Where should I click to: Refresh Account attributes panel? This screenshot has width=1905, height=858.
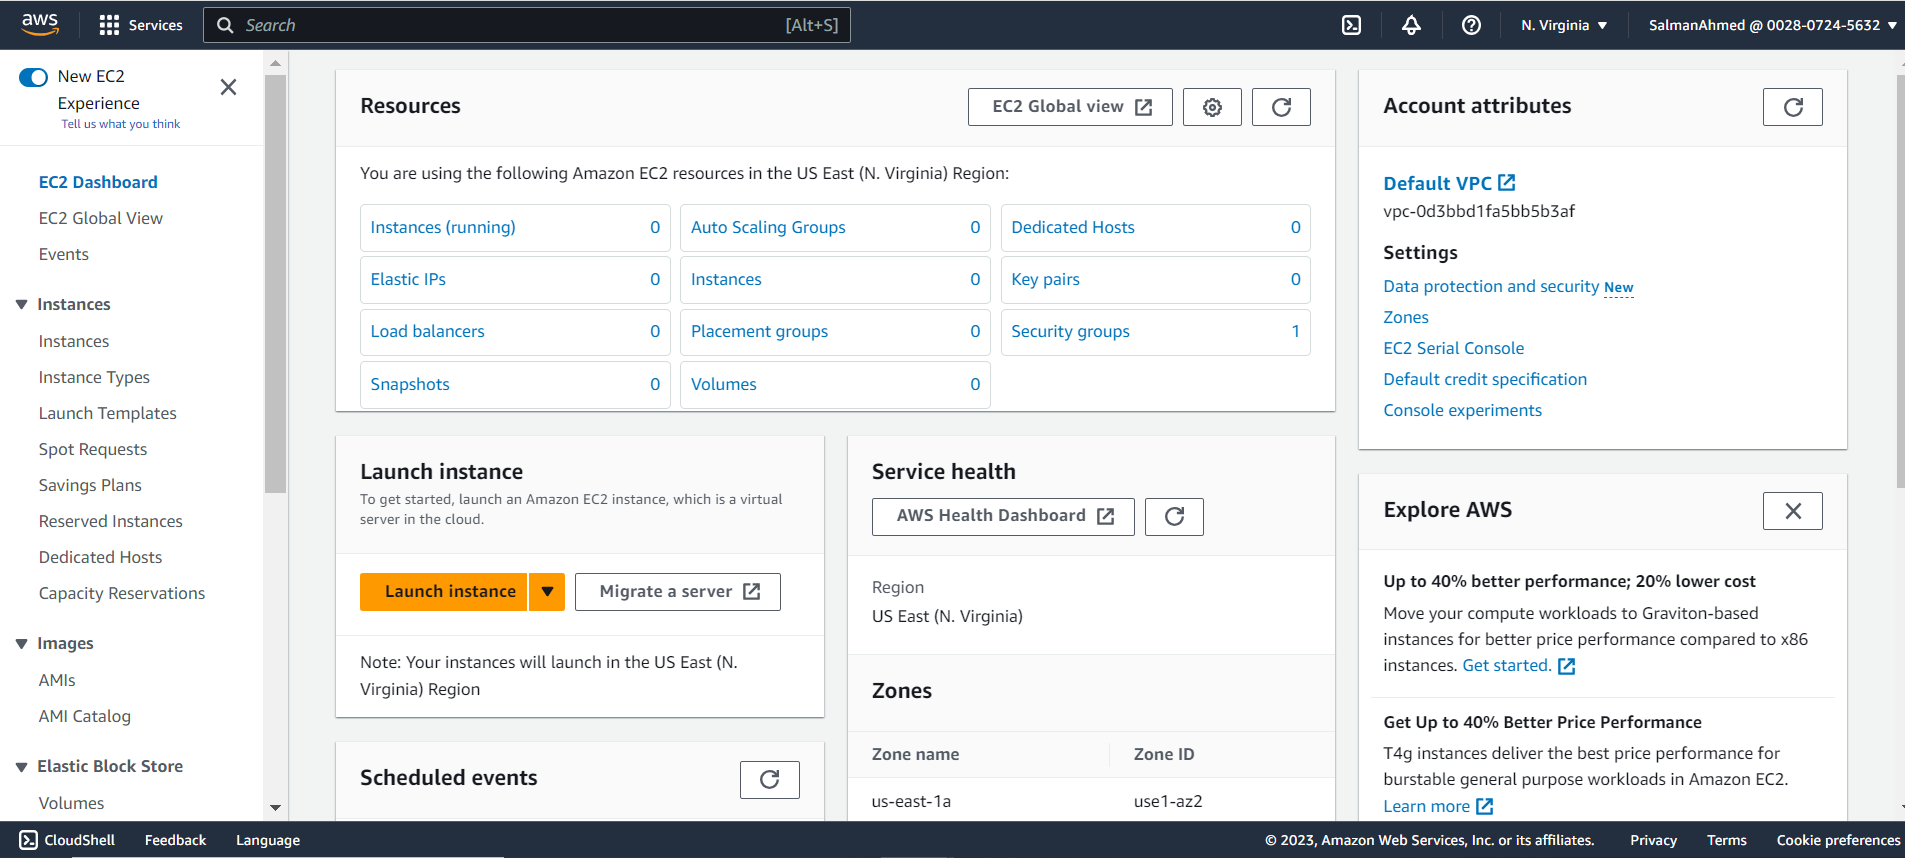coord(1792,107)
